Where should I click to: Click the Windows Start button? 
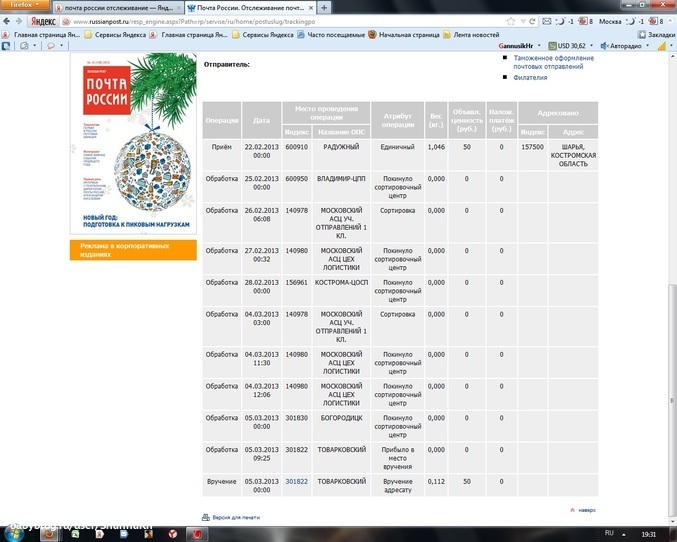(12, 533)
